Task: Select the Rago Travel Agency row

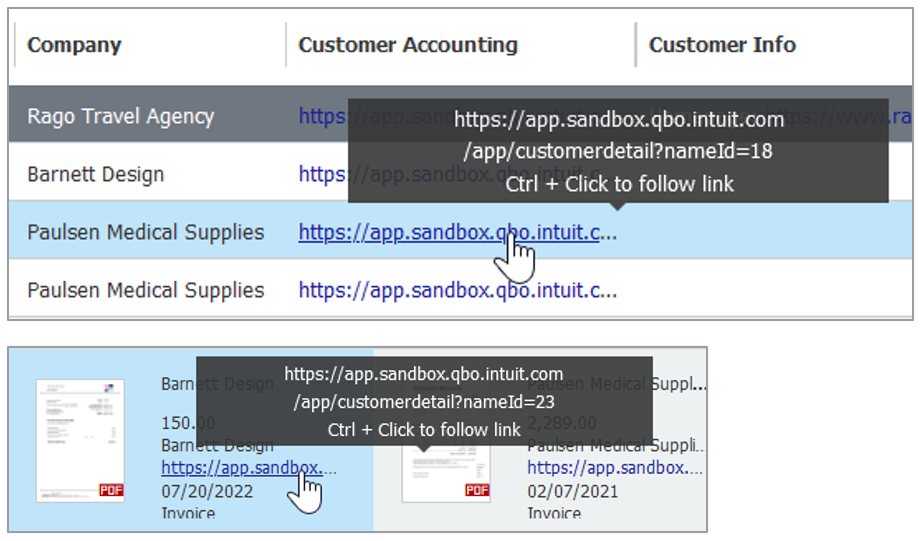Action: (120, 117)
